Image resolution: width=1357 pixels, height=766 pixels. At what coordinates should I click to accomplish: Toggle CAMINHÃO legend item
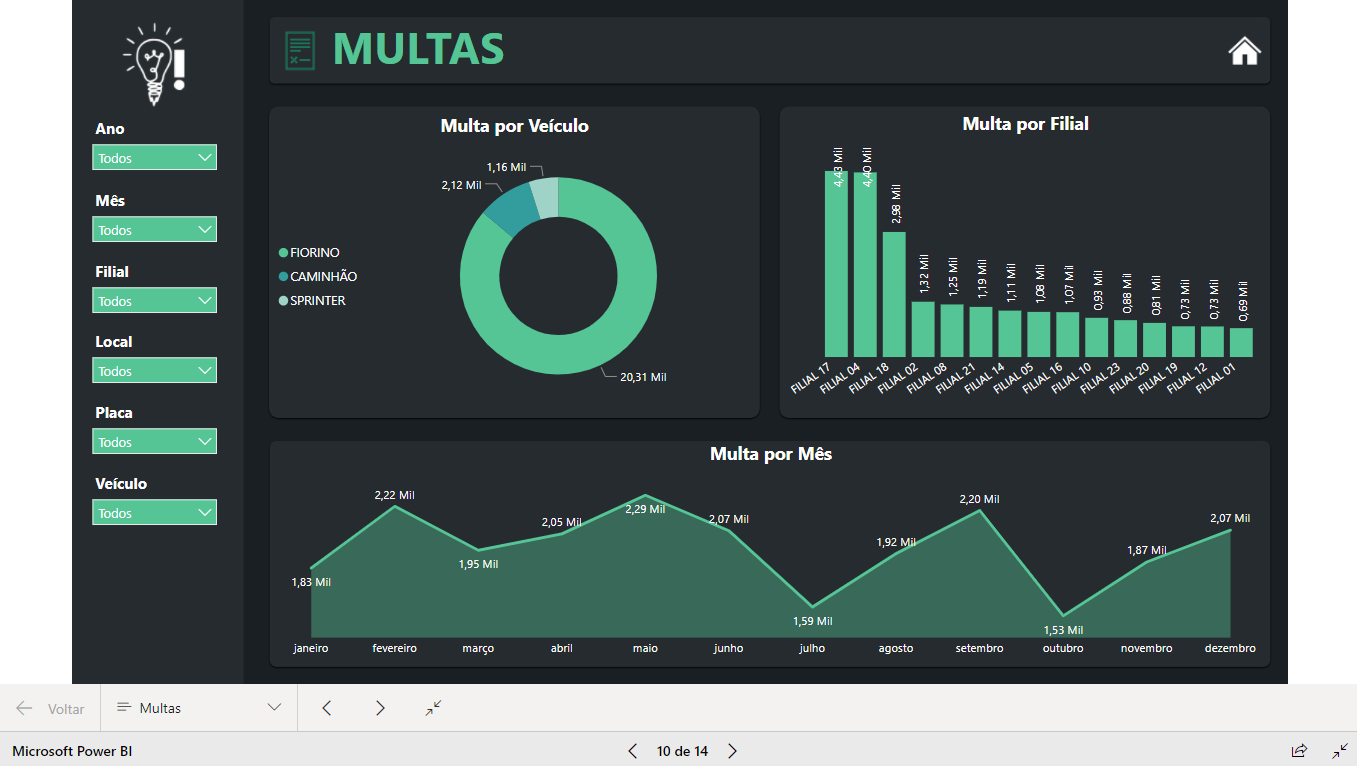click(x=322, y=277)
